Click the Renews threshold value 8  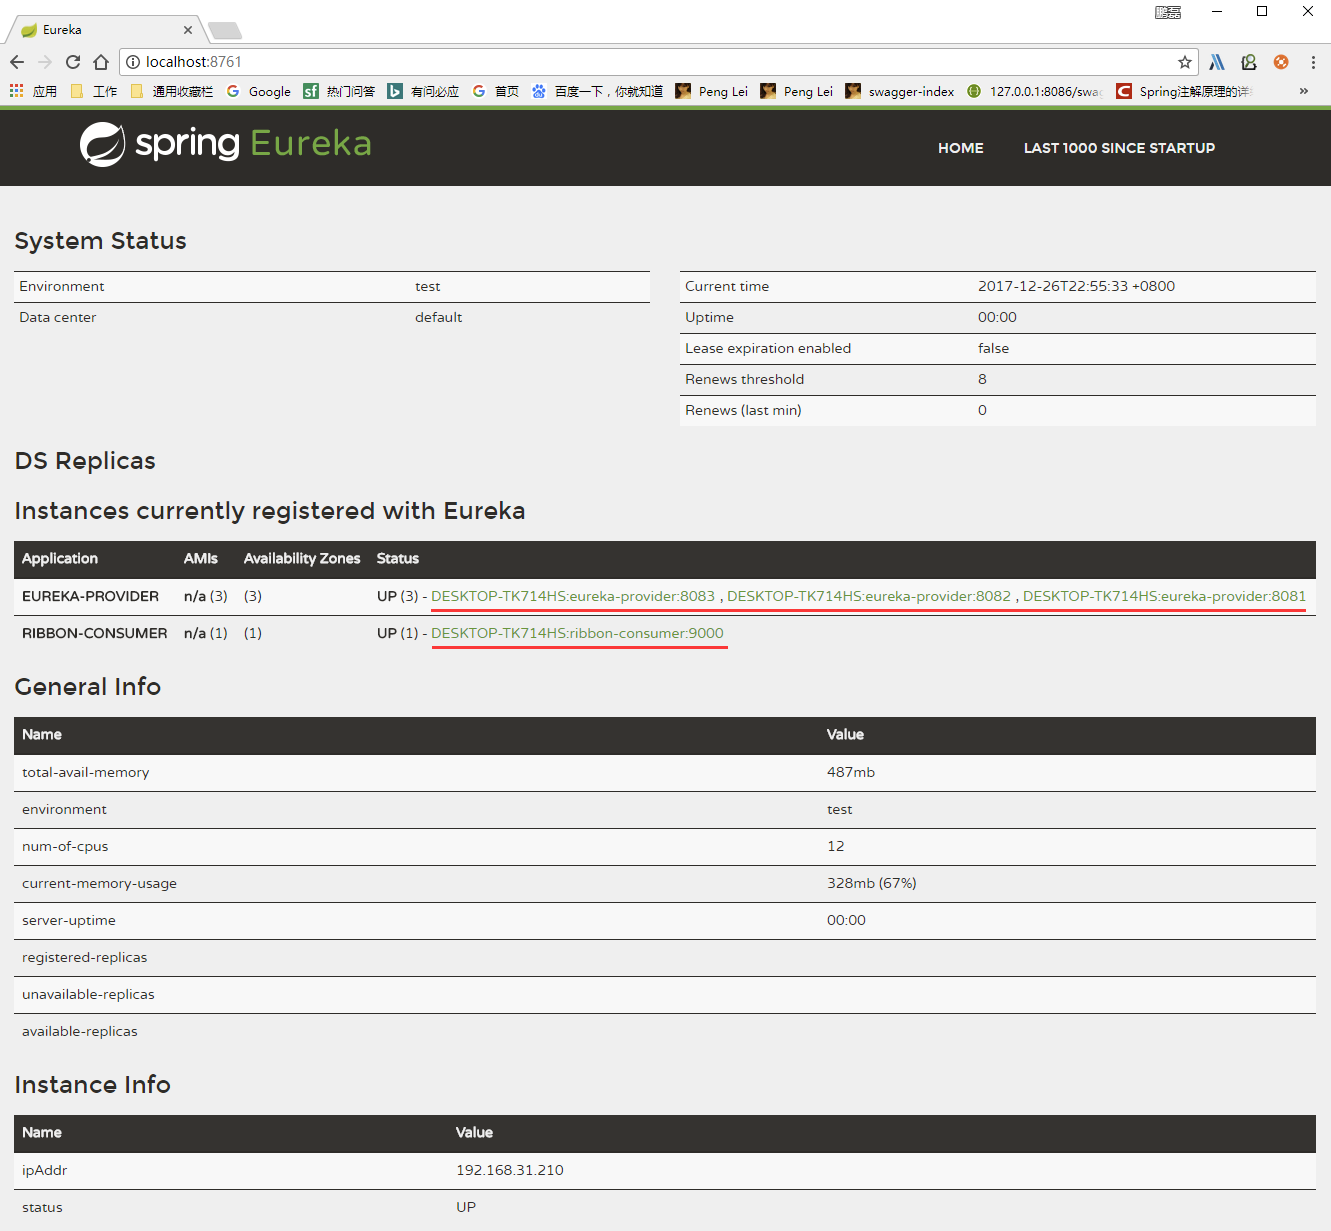pyautogui.click(x=982, y=379)
